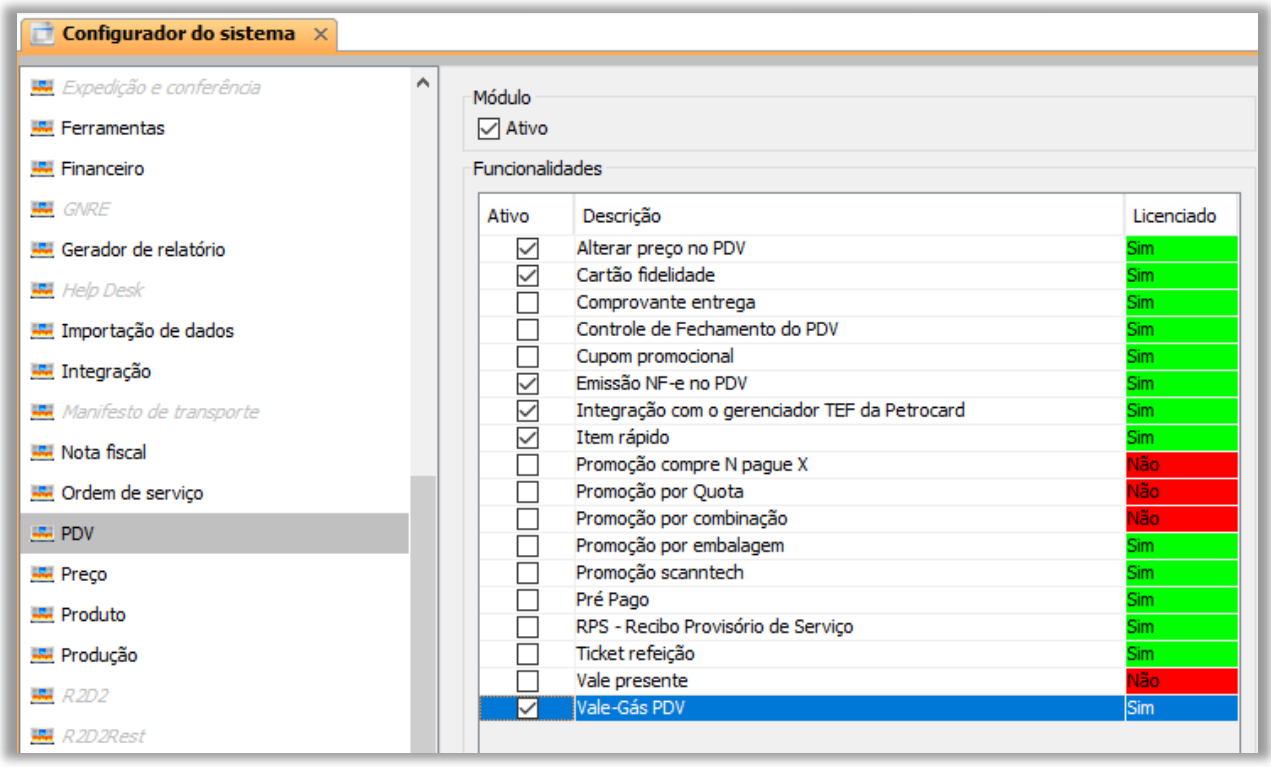Disable Alterar preço no PDV checkbox
The width and height of the screenshot is (1271, 767).
pos(527,248)
